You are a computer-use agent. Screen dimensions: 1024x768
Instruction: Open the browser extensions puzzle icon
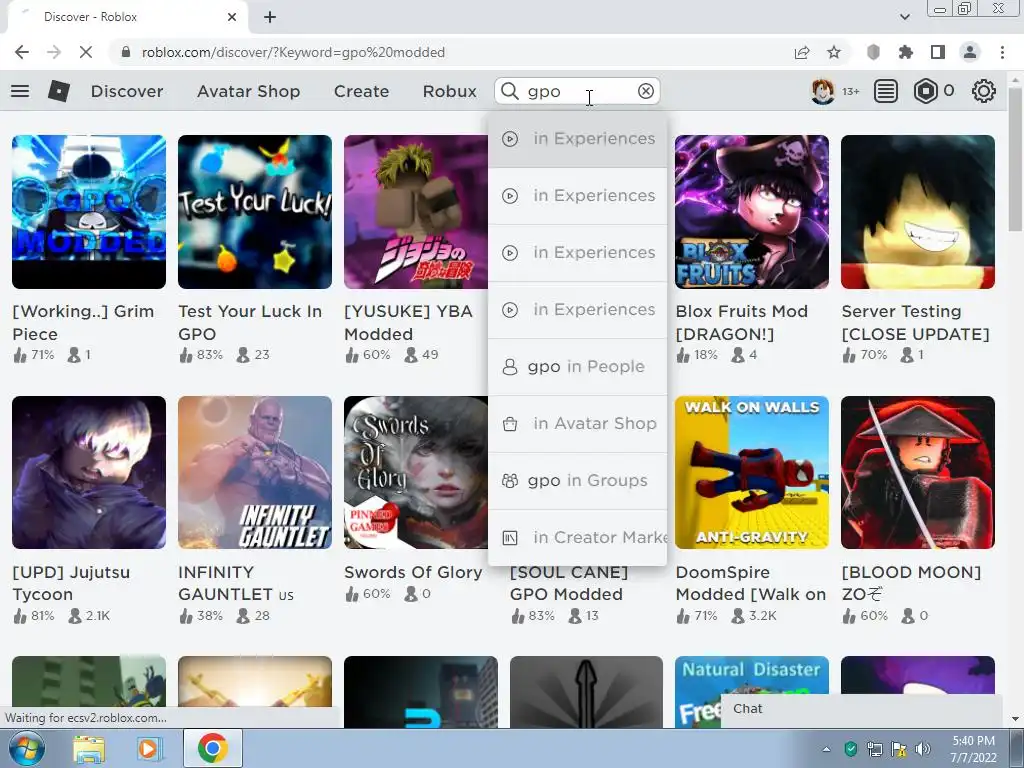point(906,52)
